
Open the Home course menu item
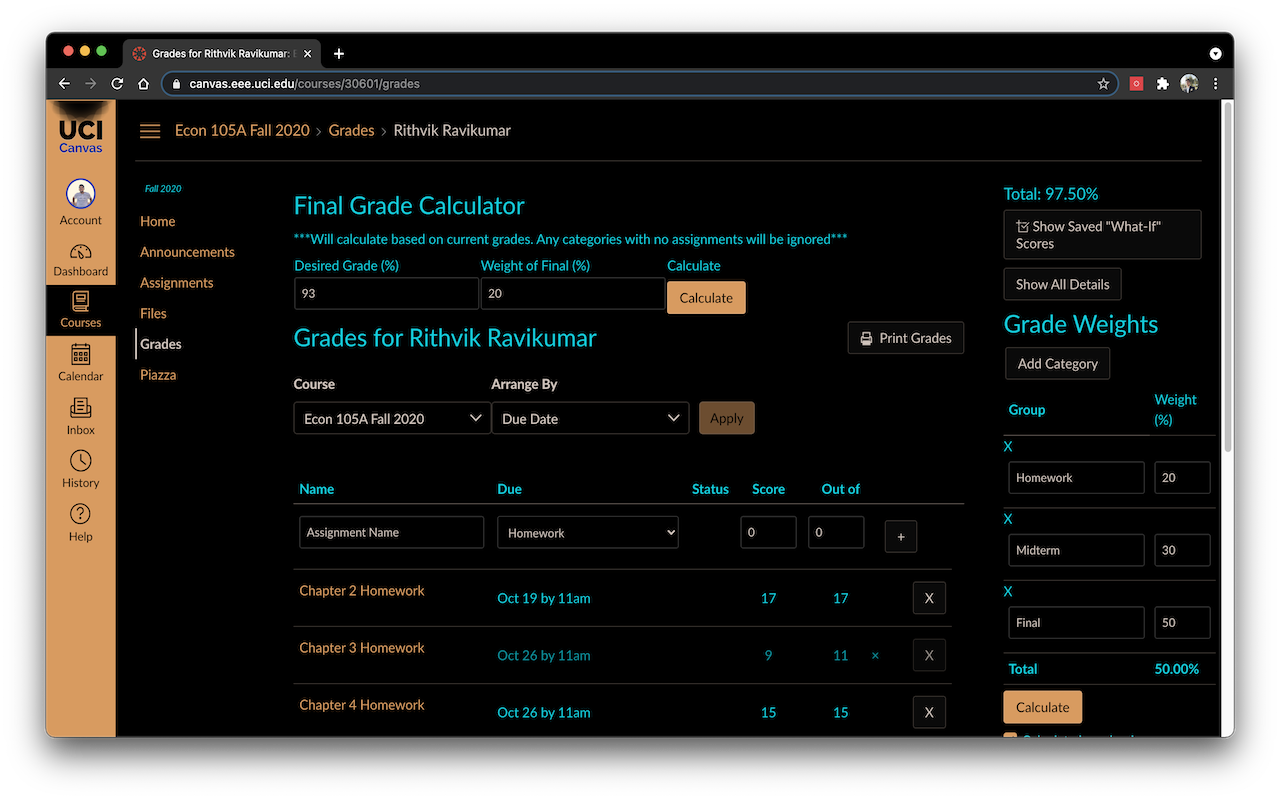click(158, 221)
